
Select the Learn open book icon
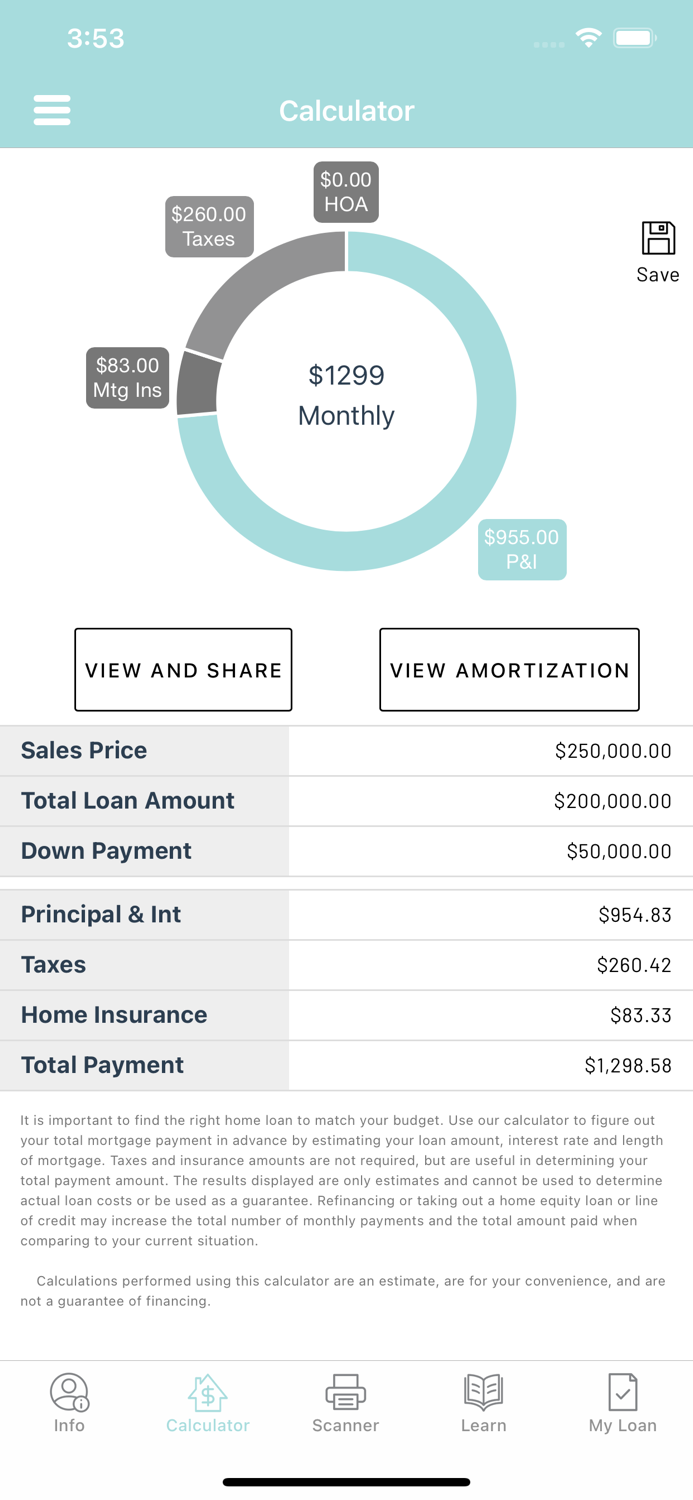click(x=484, y=1392)
